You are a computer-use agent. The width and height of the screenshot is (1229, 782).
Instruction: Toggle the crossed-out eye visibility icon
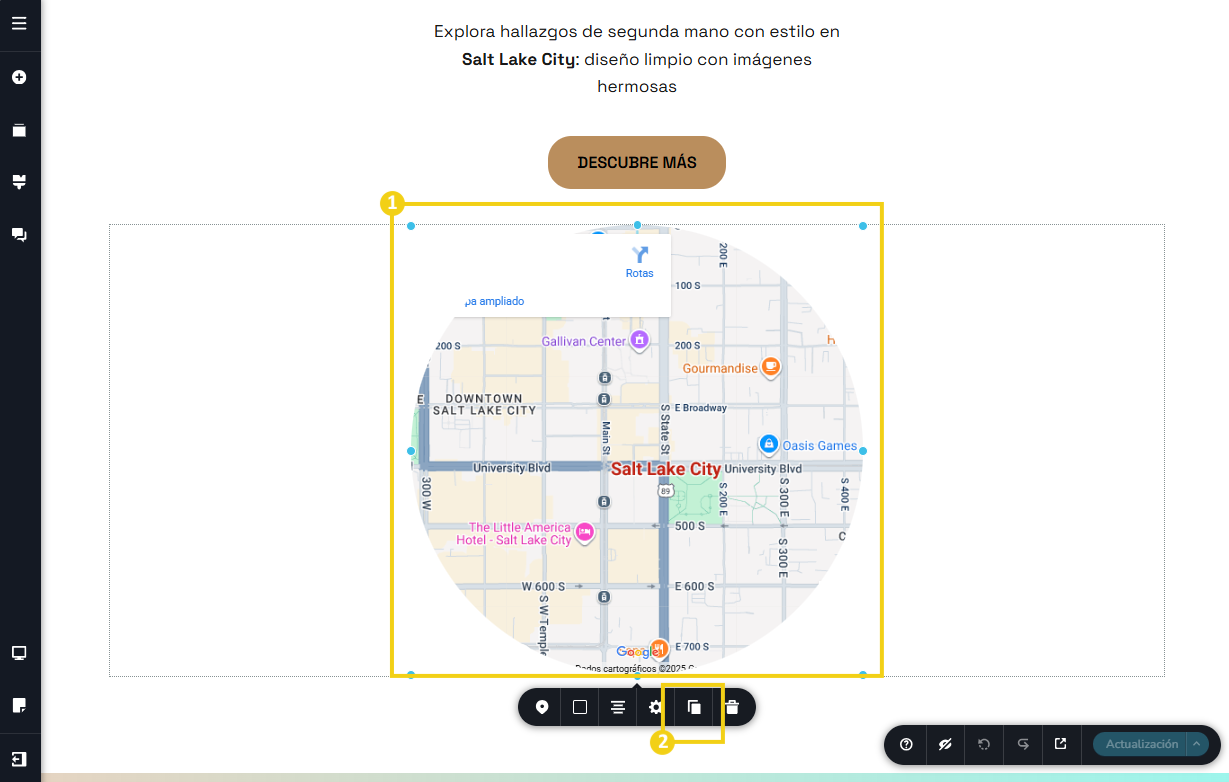[x=945, y=744]
